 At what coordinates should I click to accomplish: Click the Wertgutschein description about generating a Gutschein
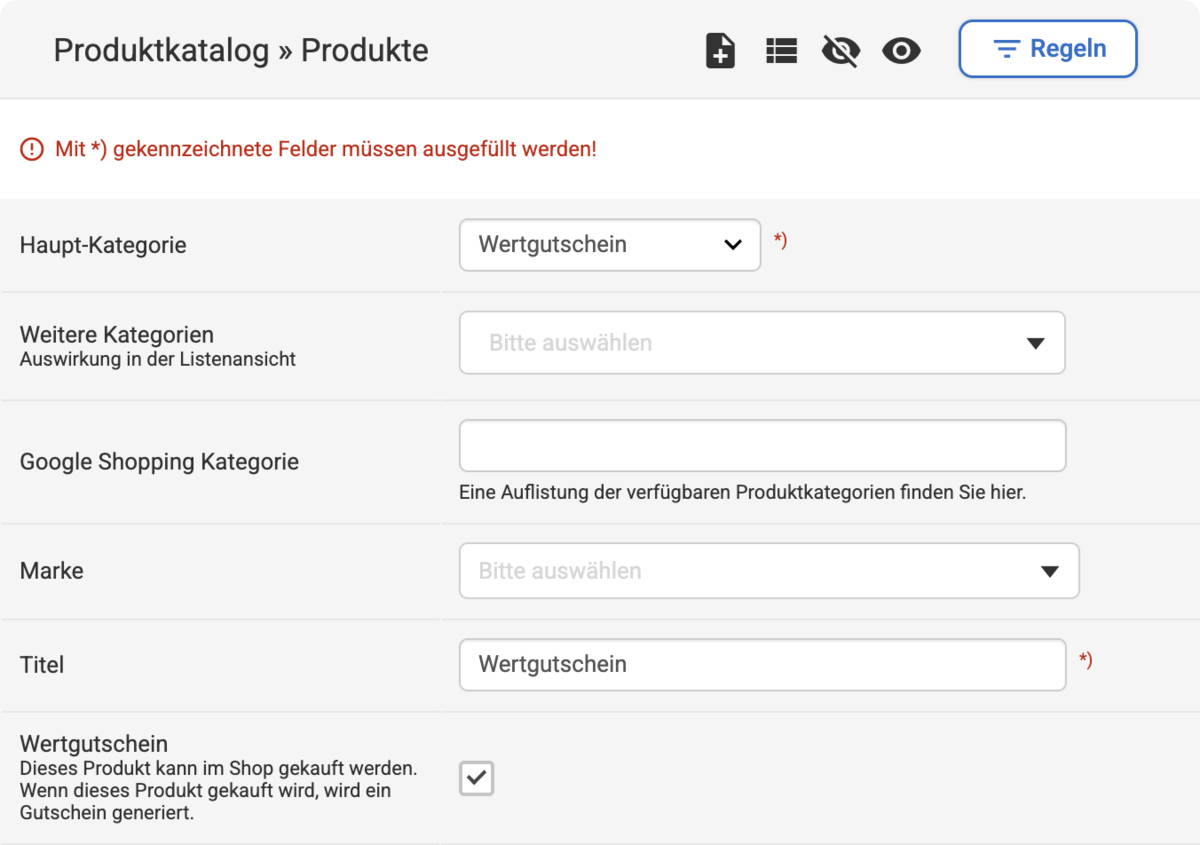(x=219, y=791)
